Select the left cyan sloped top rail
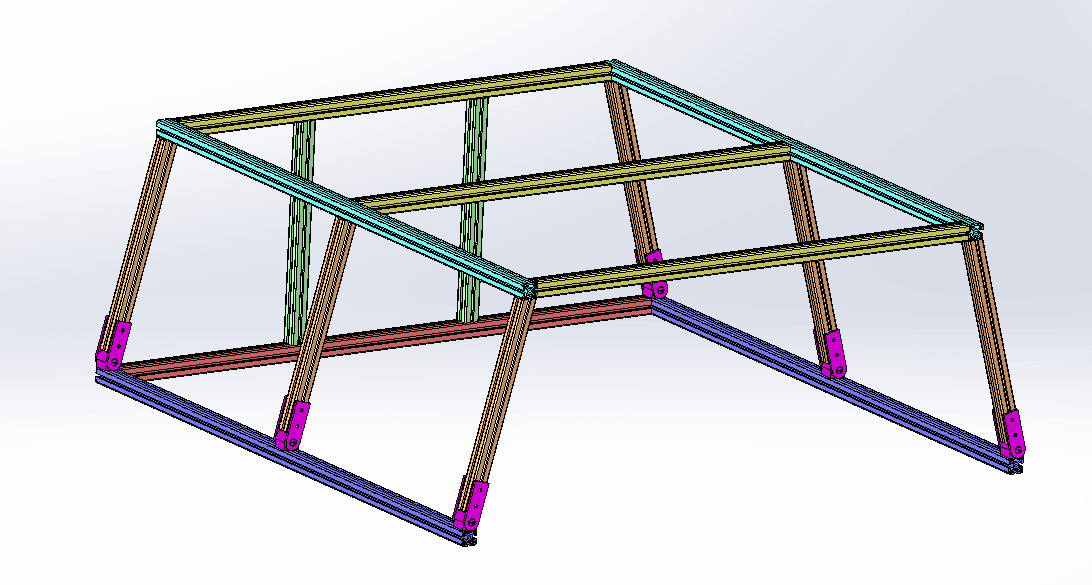The width and height of the screenshot is (1092, 585). pyautogui.click(x=345, y=209)
